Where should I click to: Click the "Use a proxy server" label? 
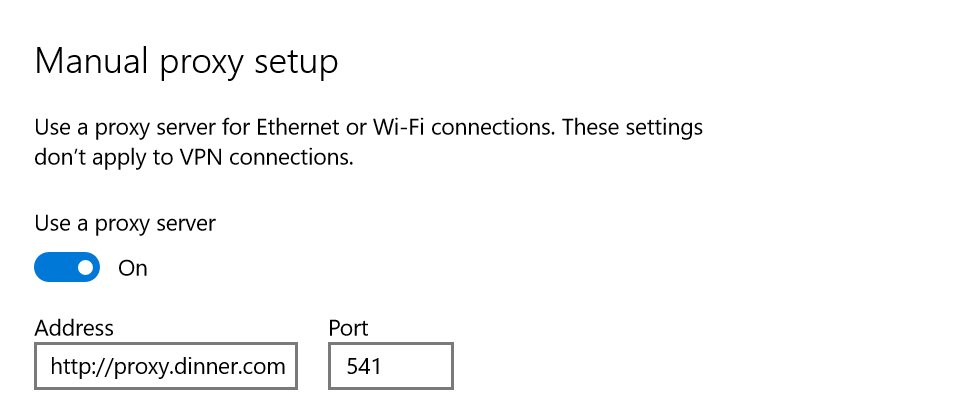click(125, 223)
